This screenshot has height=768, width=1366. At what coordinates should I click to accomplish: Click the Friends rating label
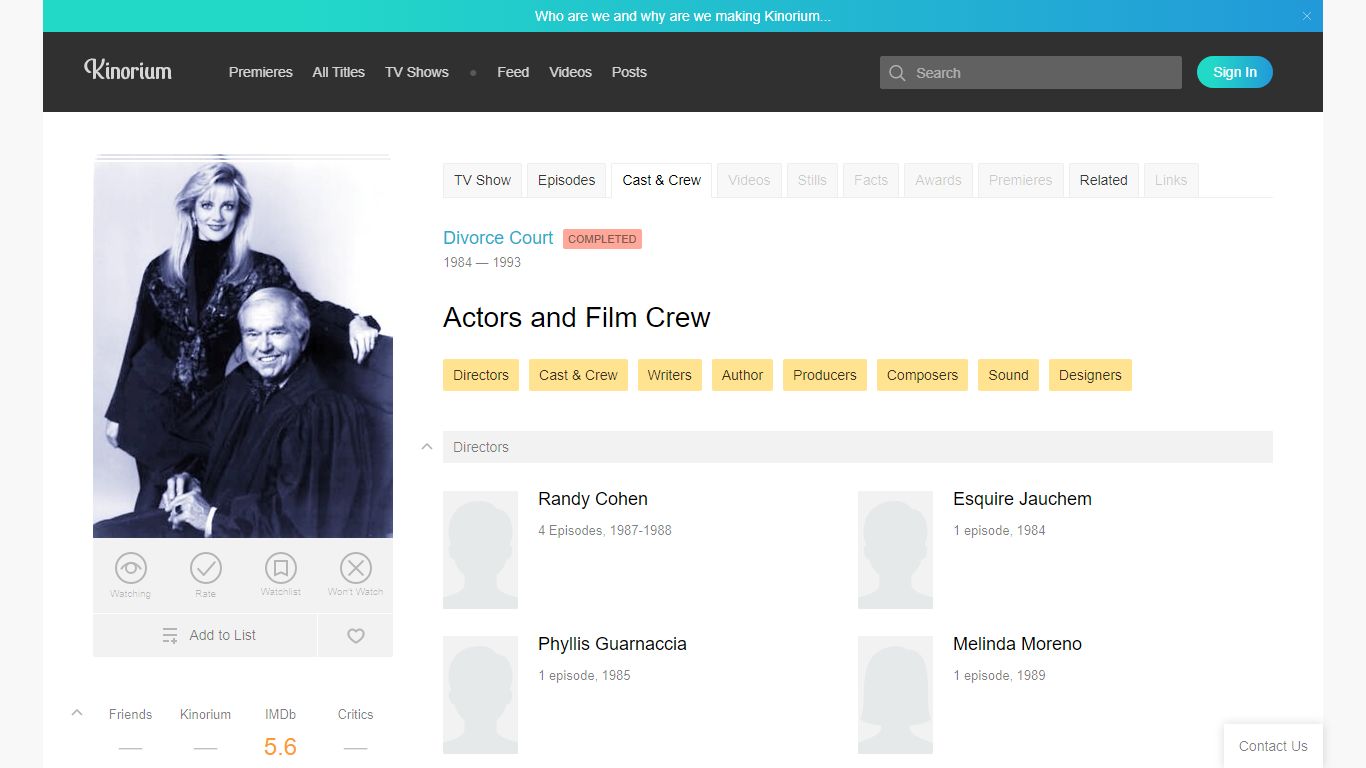pos(130,714)
